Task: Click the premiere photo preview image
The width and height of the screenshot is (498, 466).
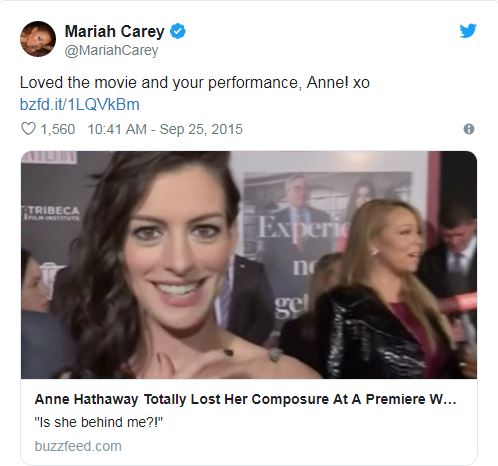Action: [249, 265]
